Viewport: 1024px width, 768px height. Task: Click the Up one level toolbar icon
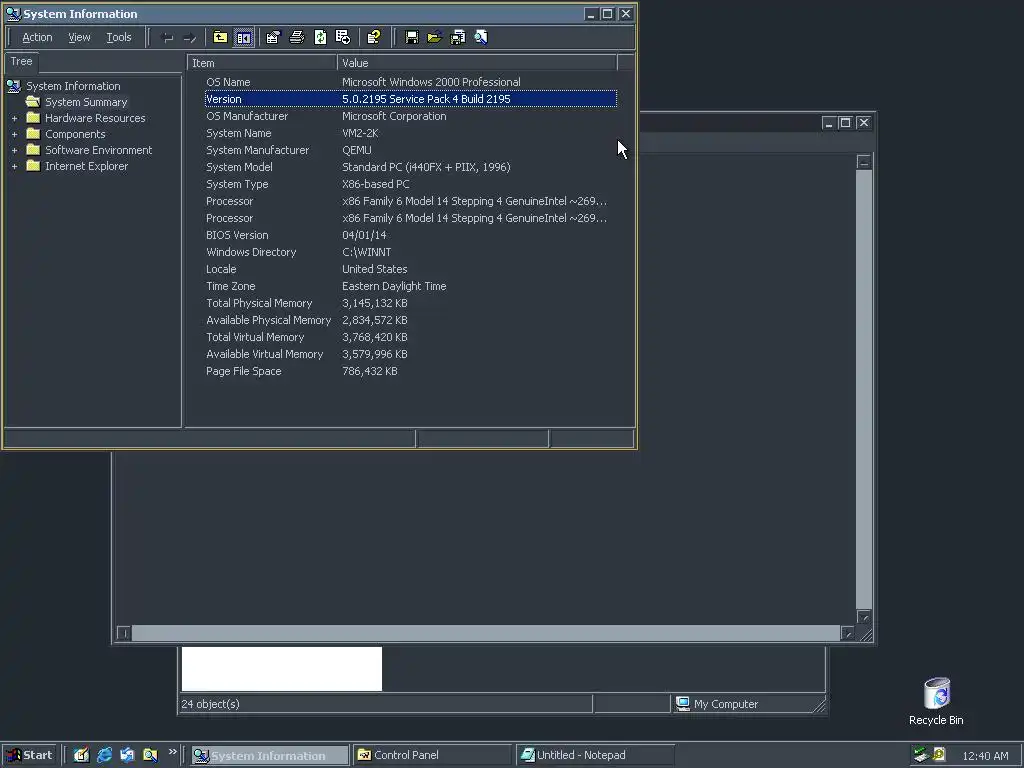pos(220,37)
